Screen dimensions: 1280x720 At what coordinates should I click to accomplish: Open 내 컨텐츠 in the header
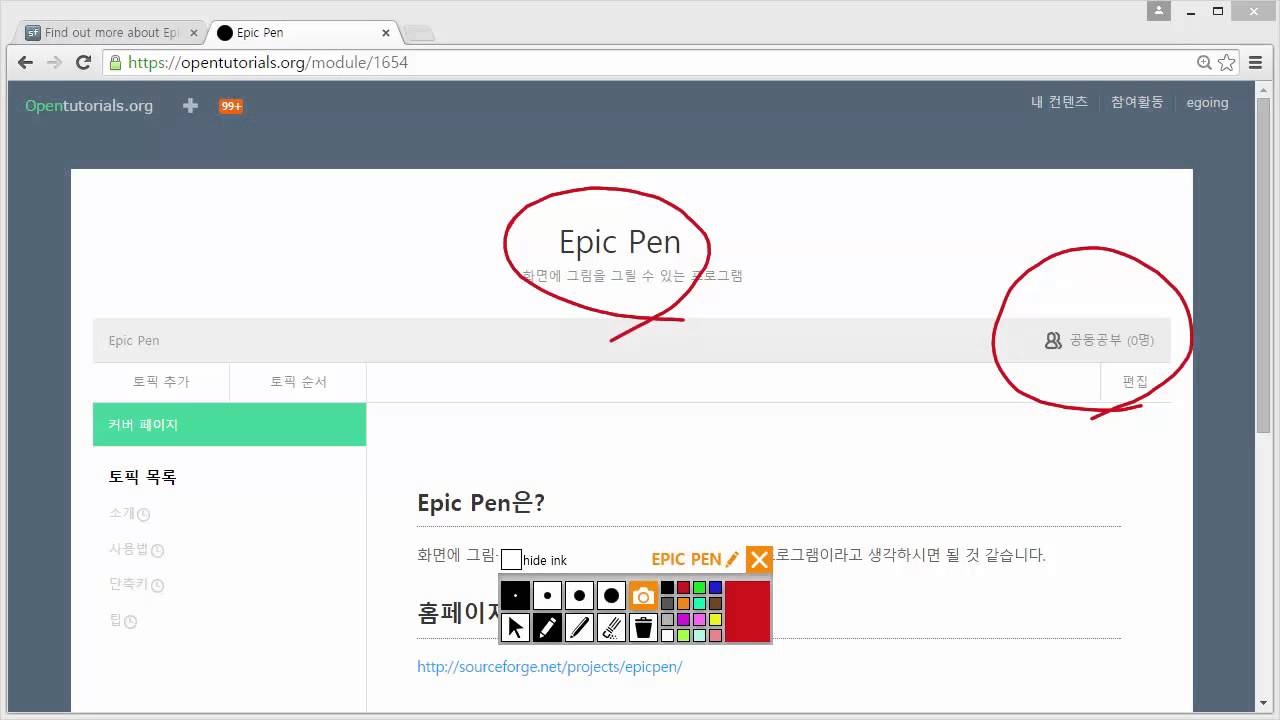pos(1059,102)
